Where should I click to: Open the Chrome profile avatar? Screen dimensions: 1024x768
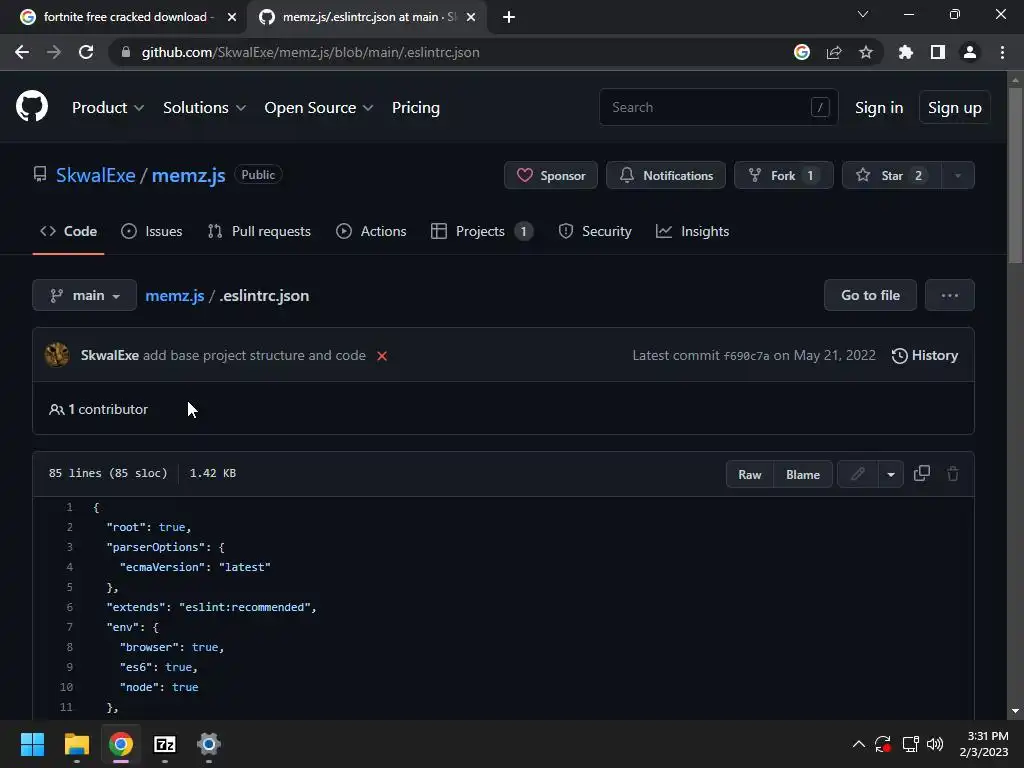click(x=970, y=52)
